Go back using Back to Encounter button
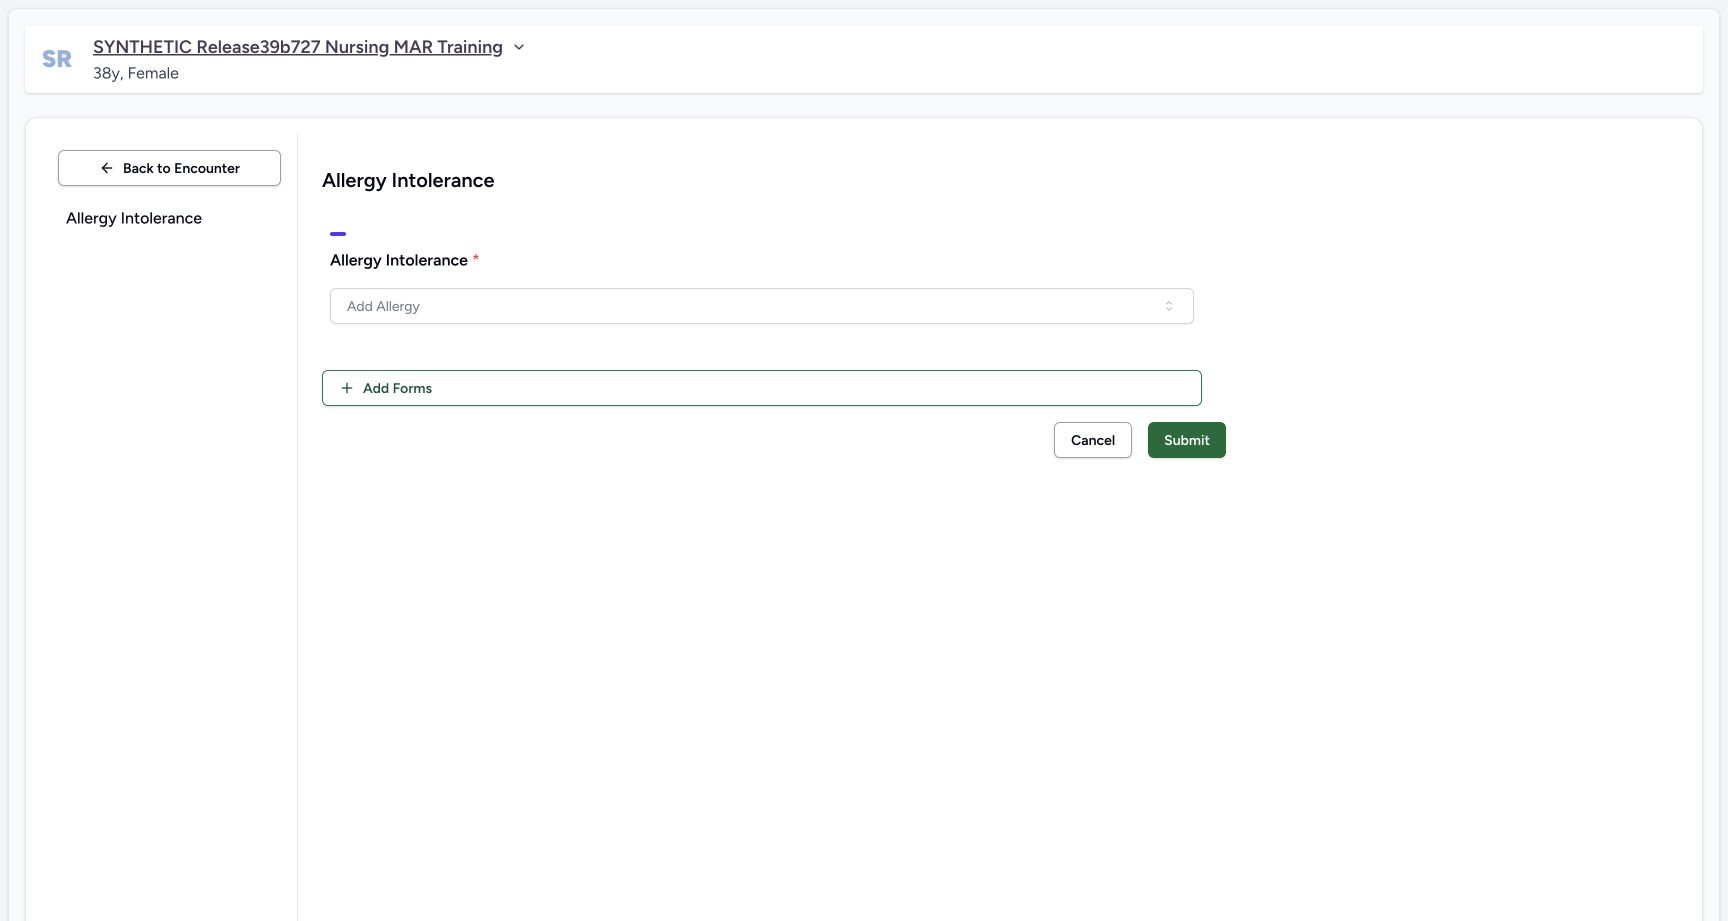Image resolution: width=1728 pixels, height=921 pixels. [x=169, y=168]
